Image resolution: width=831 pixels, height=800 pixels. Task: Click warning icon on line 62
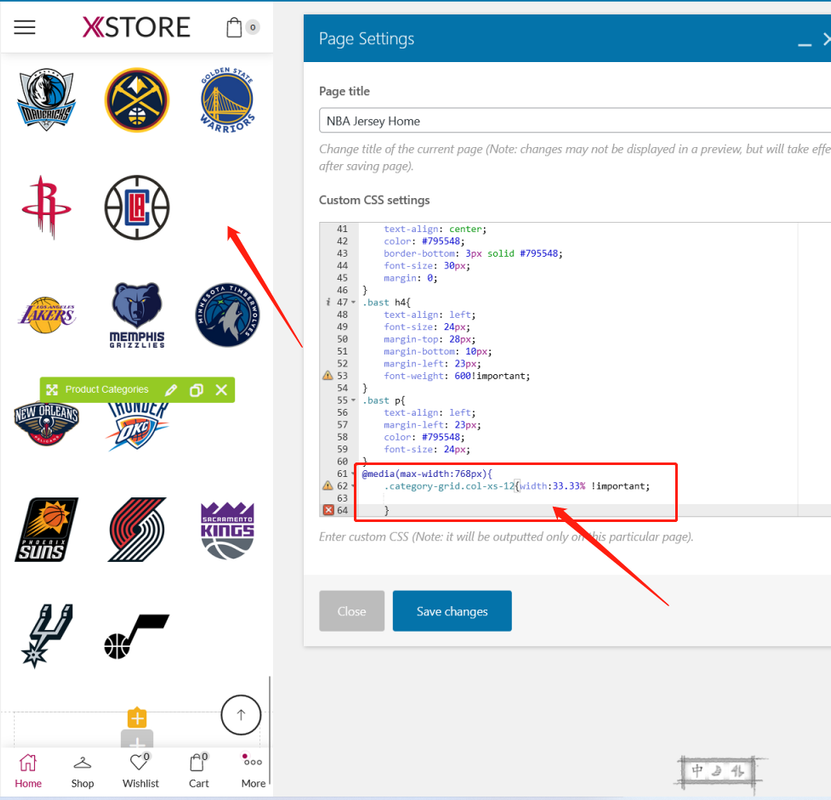pyautogui.click(x=328, y=486)
